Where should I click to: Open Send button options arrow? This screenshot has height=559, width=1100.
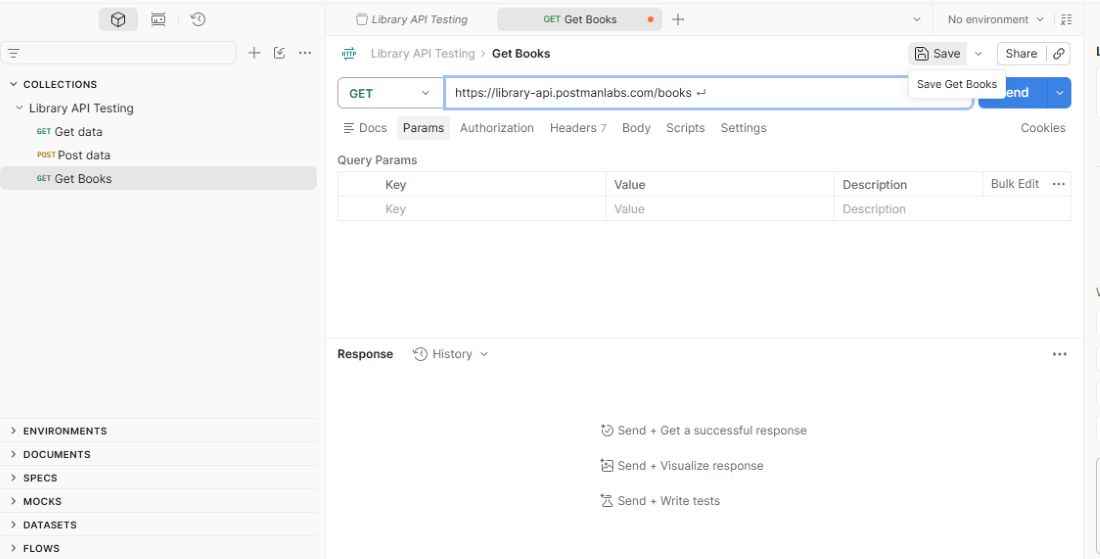(x=1059, y=93)
